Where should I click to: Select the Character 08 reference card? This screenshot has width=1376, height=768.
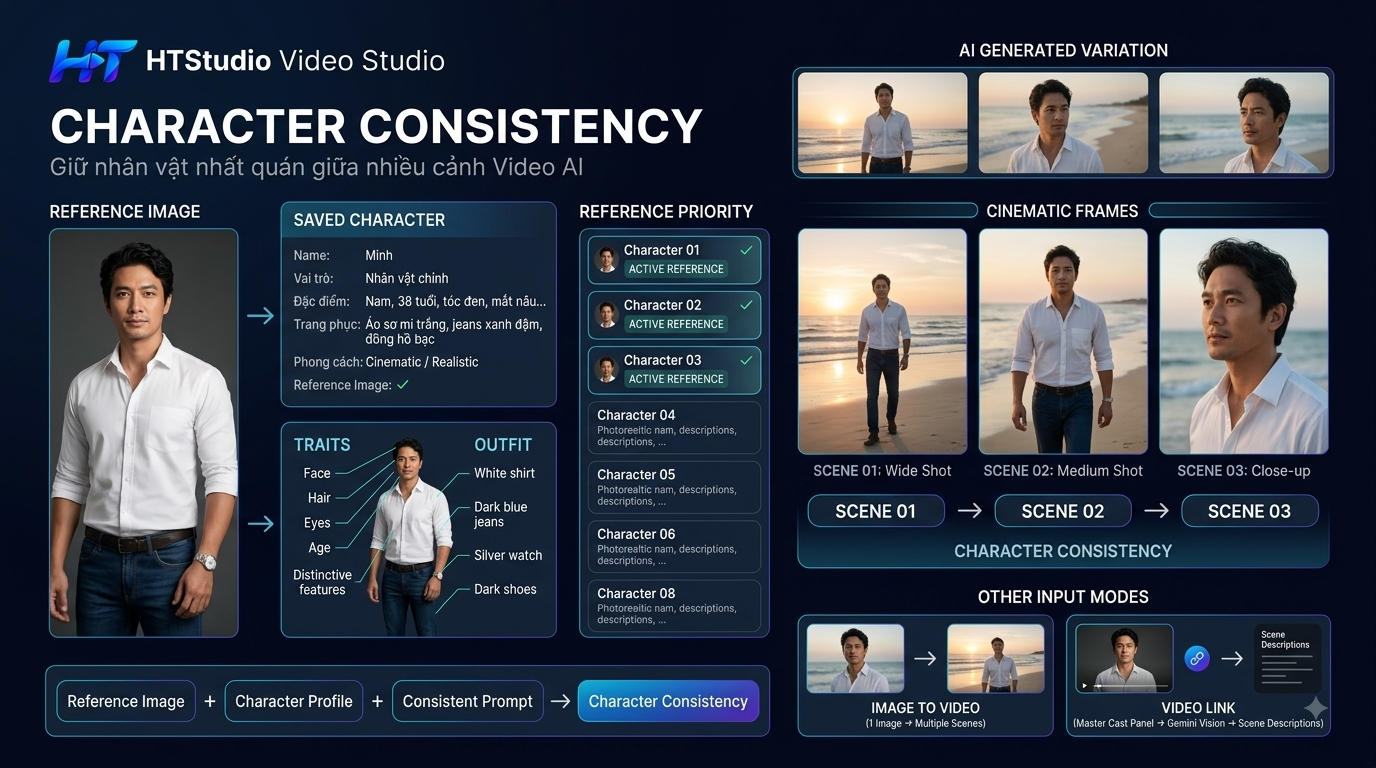[674, 606]
